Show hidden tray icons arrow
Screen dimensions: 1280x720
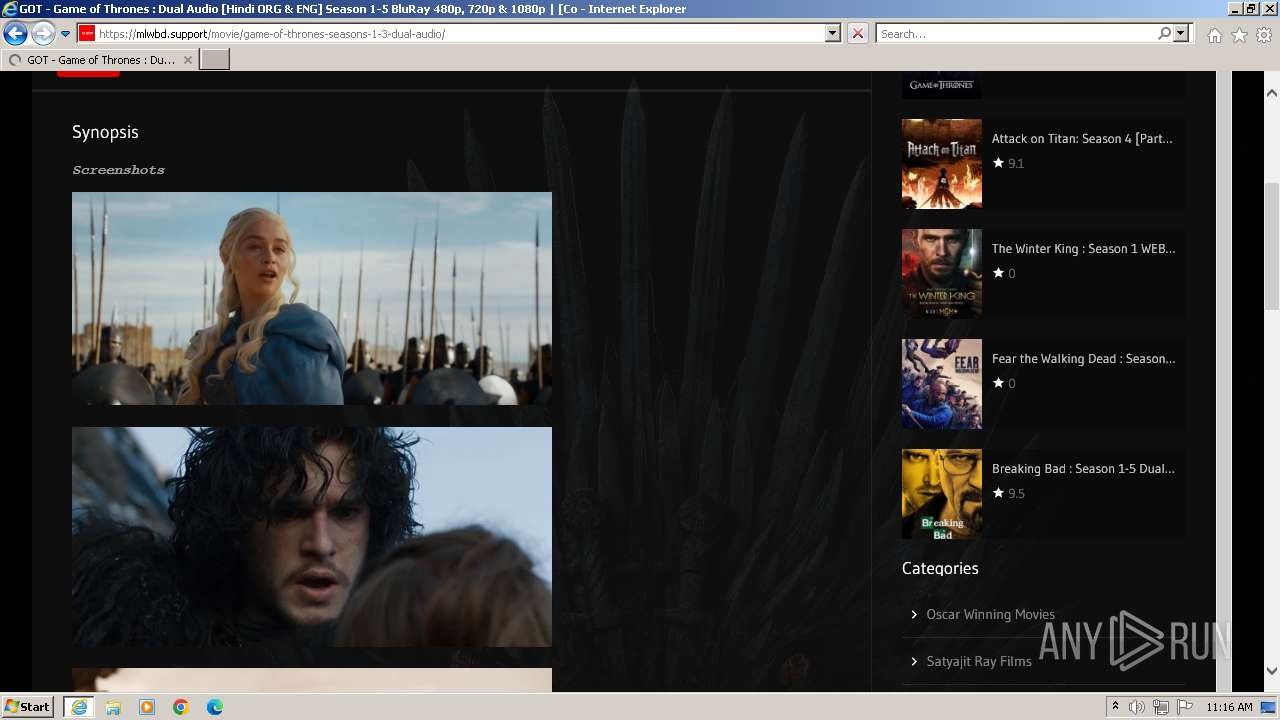1116,707
